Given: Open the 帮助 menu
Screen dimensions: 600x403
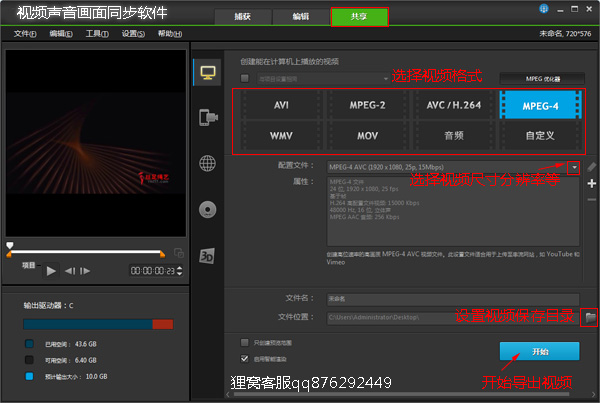Looking at the screenshot, I should coord(170,34).
